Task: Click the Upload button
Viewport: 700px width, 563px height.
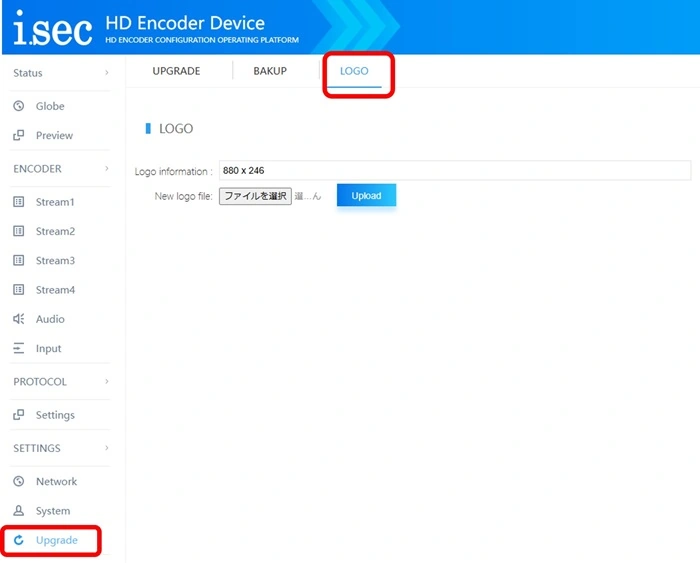Action: (366, 196)
